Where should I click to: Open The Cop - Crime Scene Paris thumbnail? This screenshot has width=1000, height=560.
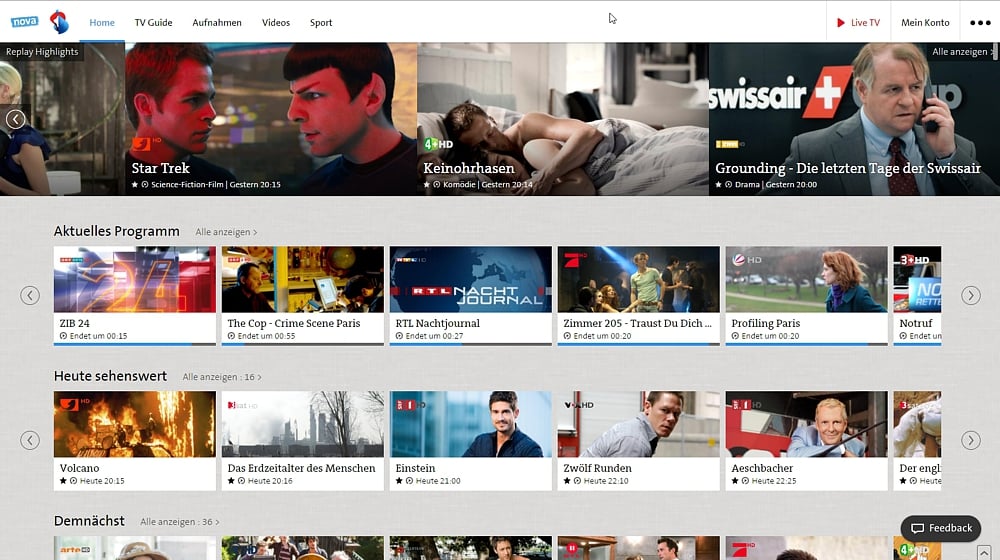click(x=303, y=279)
